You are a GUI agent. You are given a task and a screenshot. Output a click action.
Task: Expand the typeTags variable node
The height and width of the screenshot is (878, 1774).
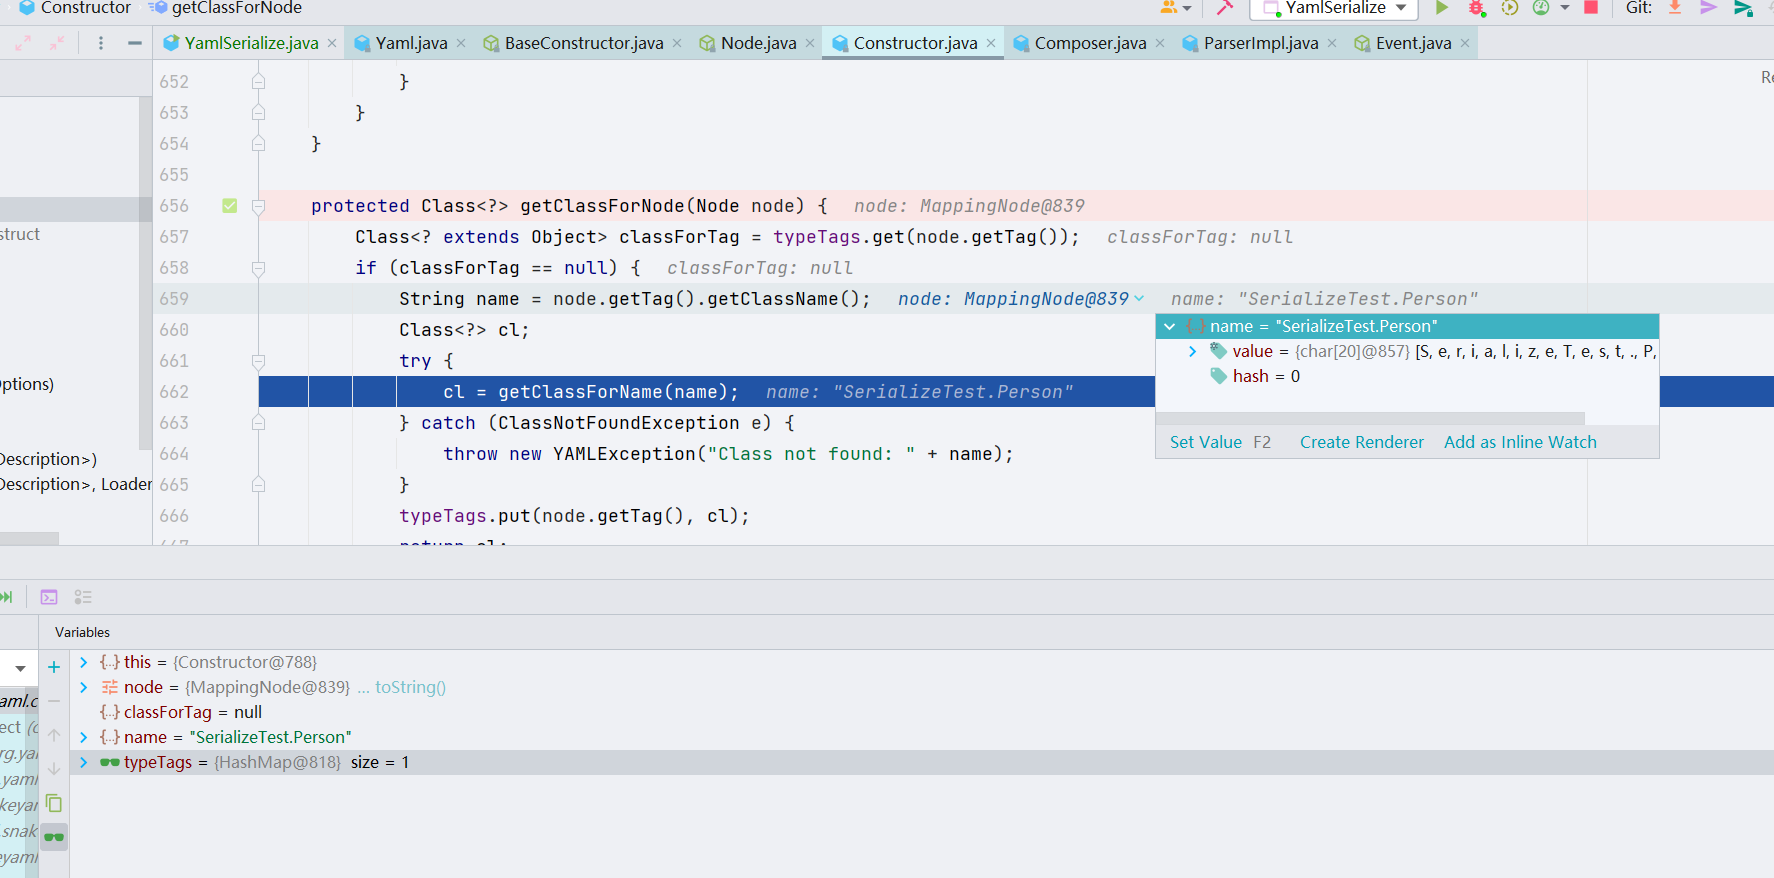point(84,762)
